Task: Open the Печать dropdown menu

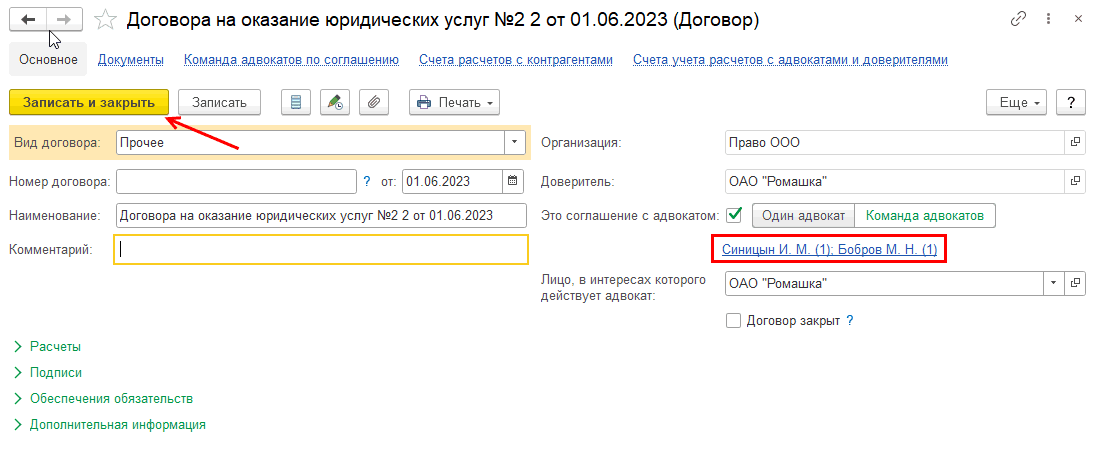Action: (454, 102)
